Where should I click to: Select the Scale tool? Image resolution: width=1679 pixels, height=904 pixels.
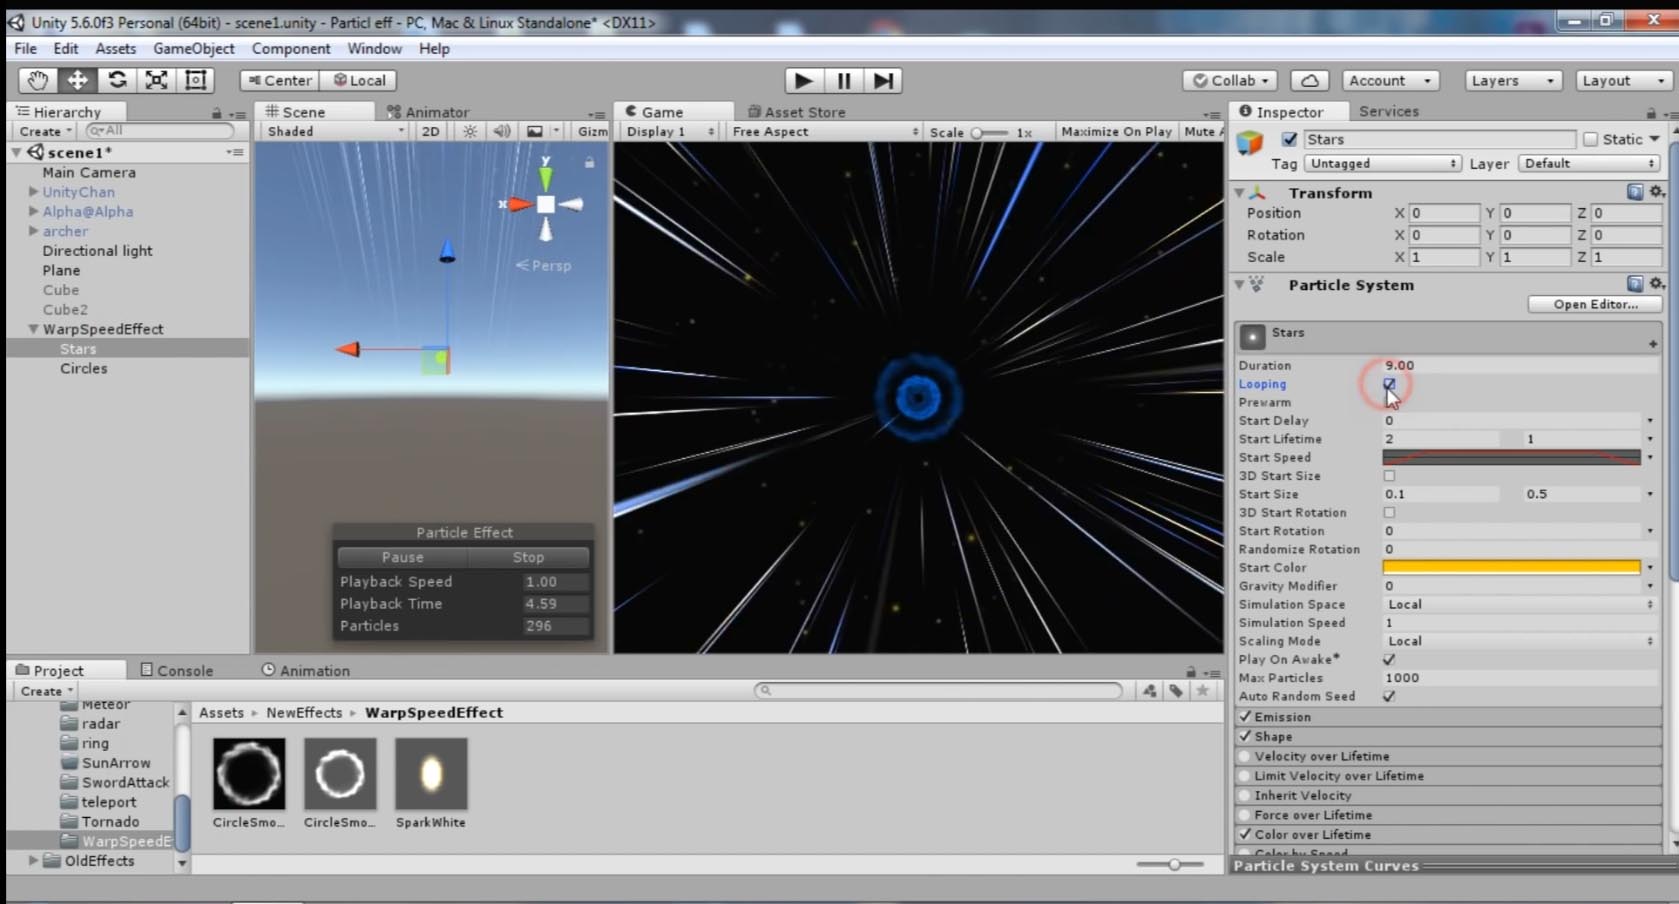(156, 80)
